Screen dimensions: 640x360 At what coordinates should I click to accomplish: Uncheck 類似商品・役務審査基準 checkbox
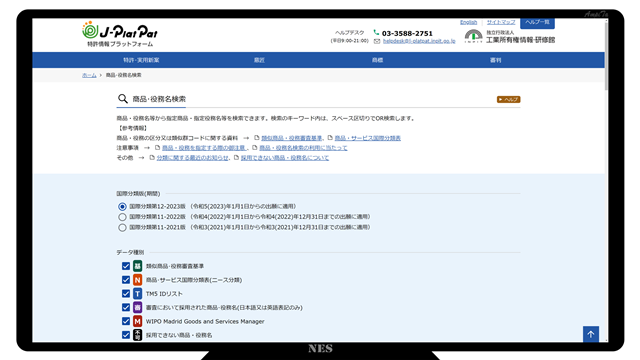tap(126, 266)
